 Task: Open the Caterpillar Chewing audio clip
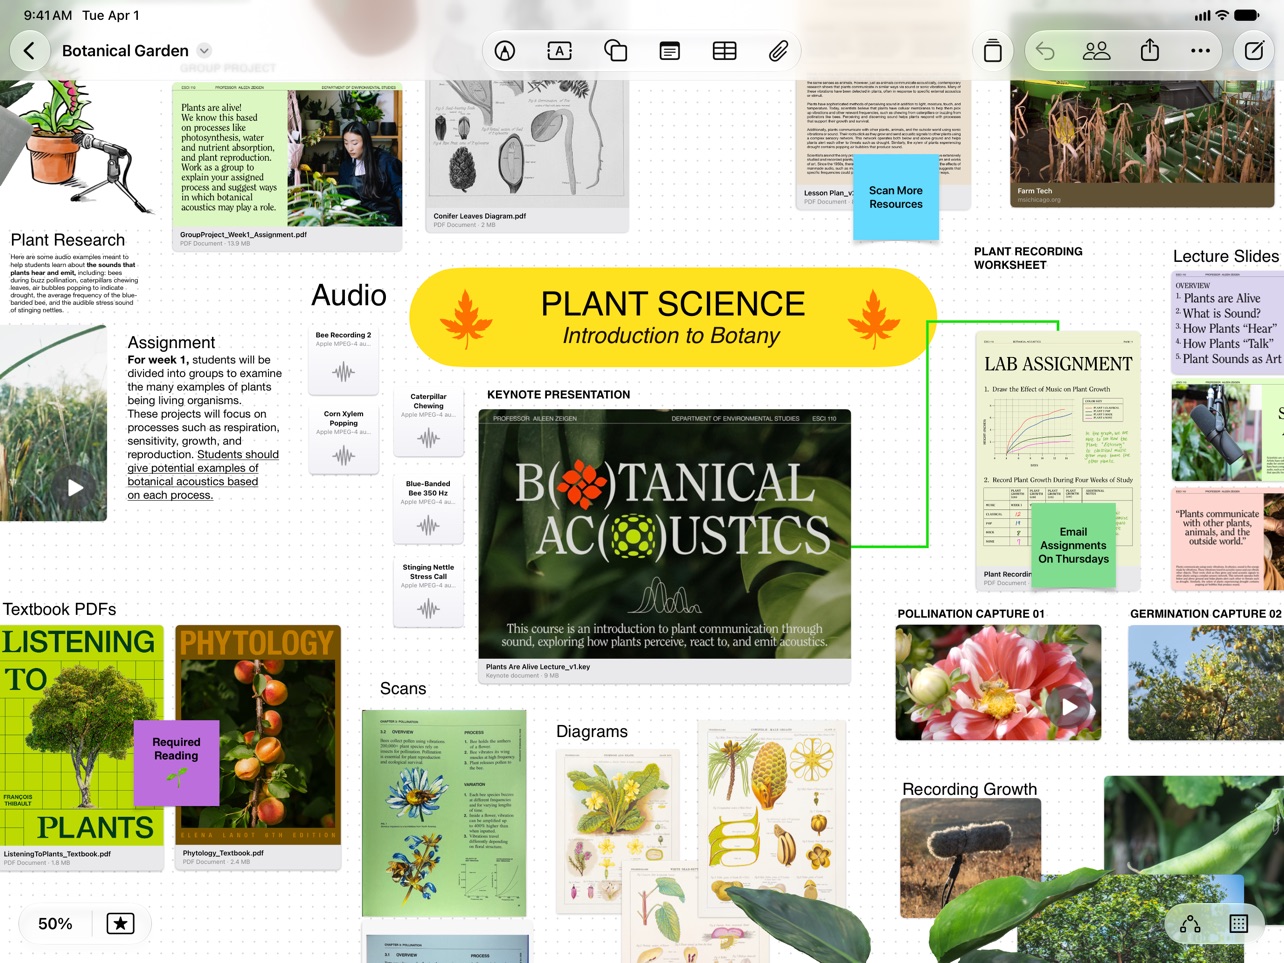click(428, 421)
